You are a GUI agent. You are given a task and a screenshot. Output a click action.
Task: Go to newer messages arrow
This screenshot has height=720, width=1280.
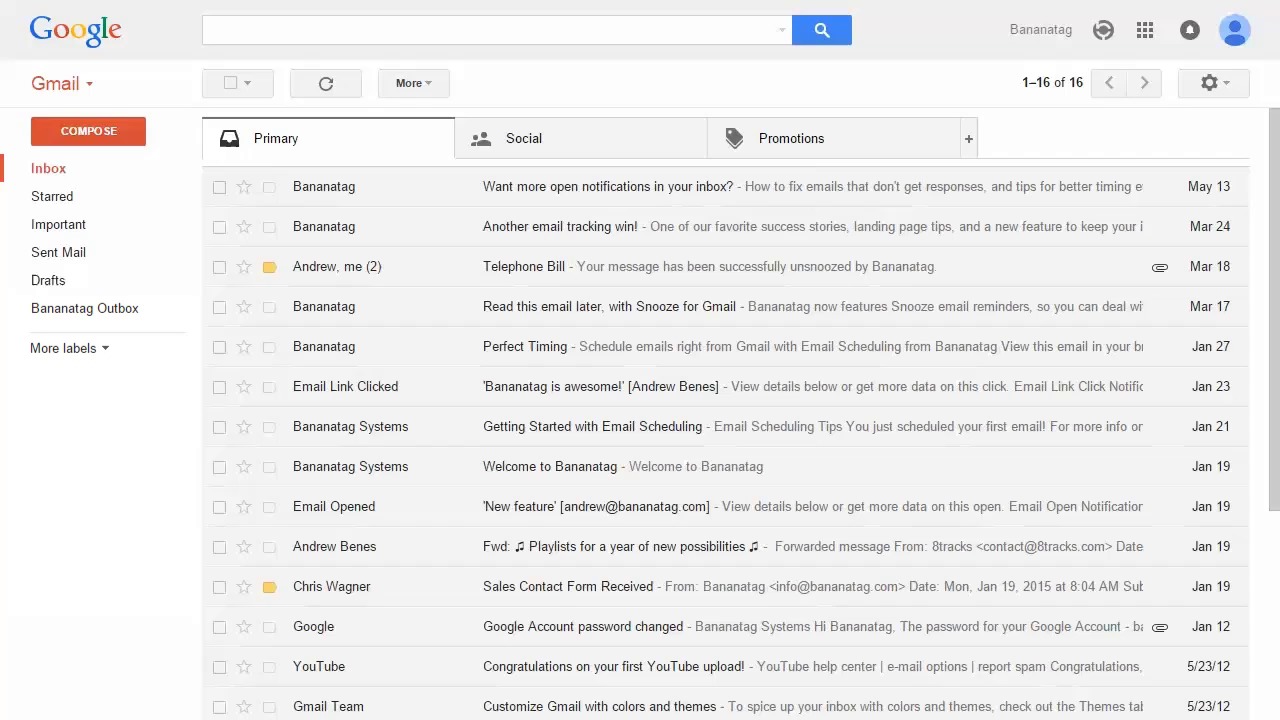point(1109,83)
